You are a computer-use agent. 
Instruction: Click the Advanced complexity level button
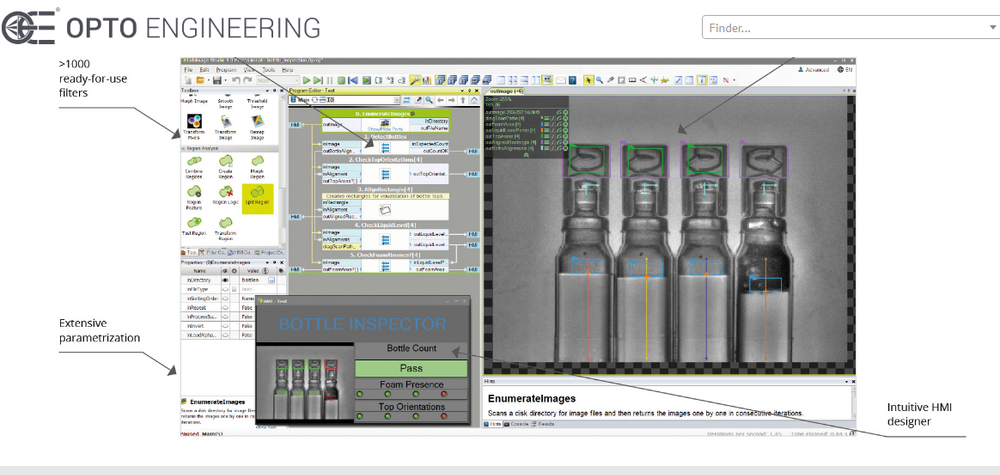pyautogui.click(x=812, y=69)
